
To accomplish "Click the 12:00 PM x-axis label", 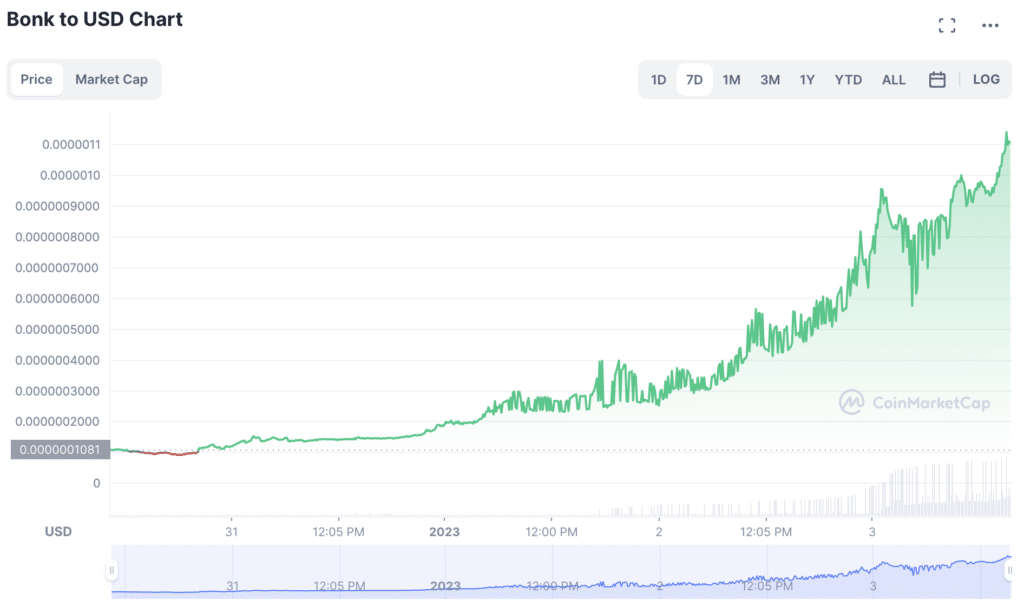I will click(551, 532).
